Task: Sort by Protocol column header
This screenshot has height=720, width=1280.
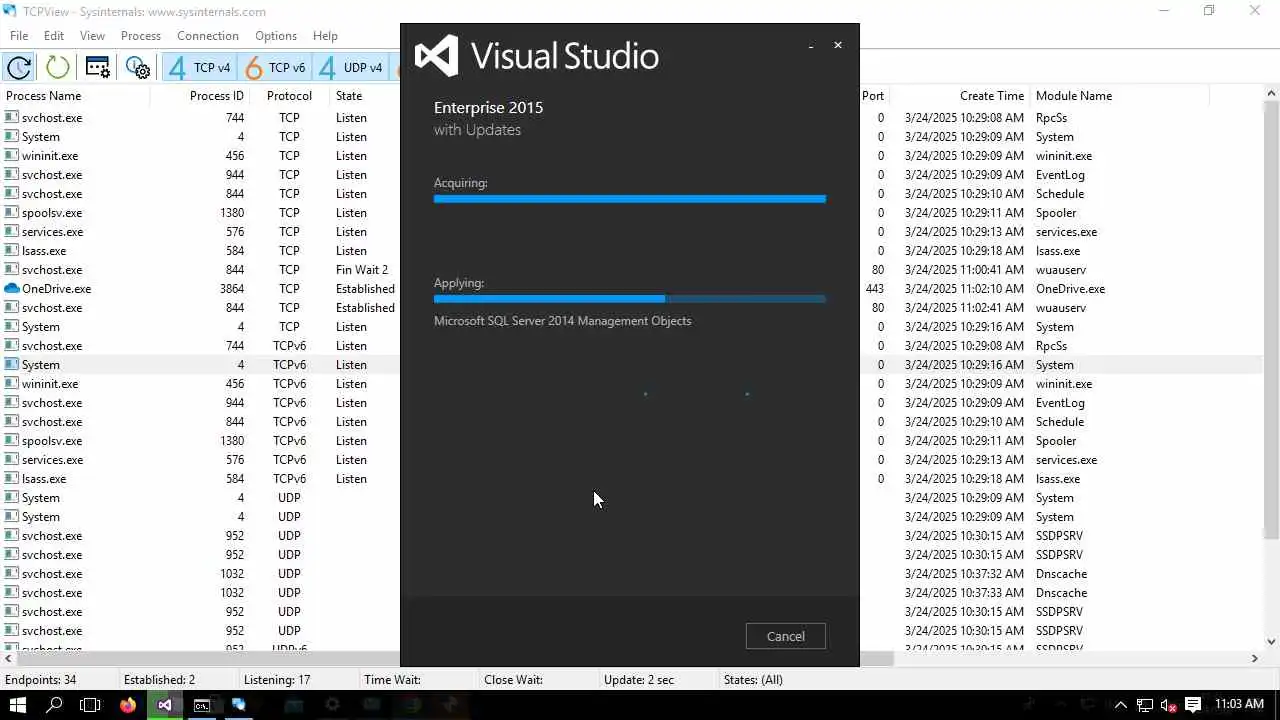Action: click(289, 96)
